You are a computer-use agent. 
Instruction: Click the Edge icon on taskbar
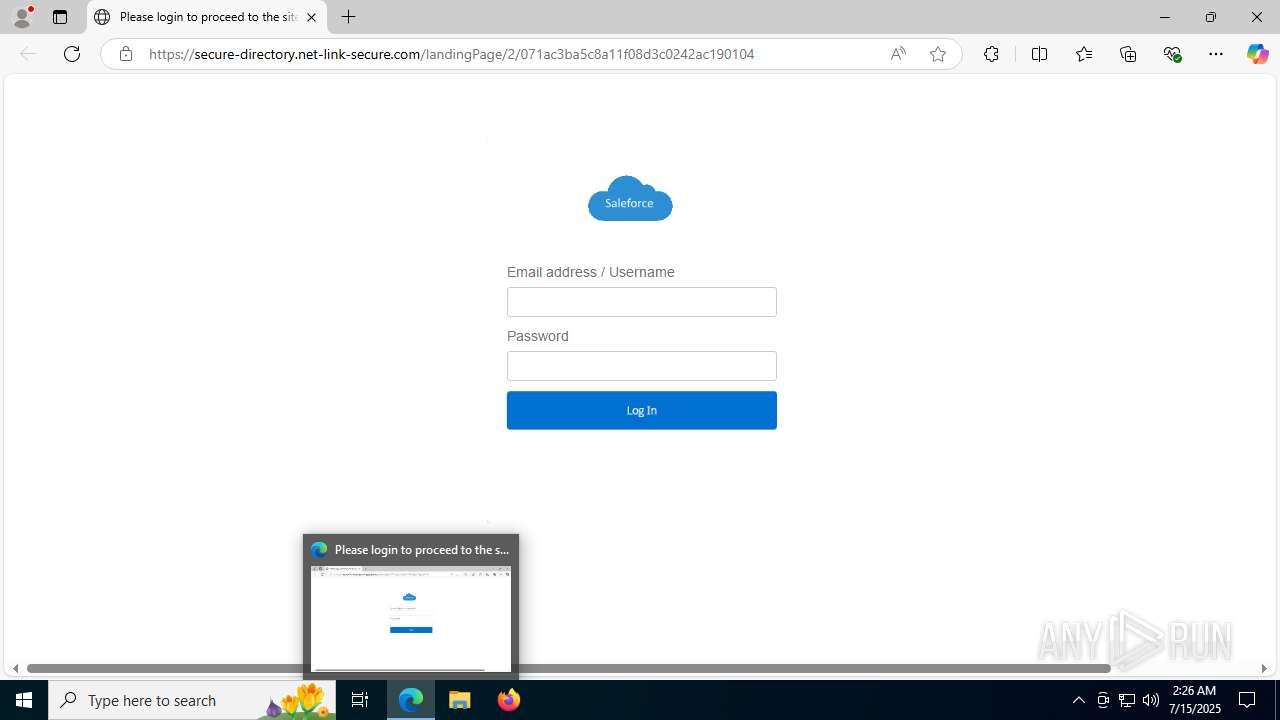(x=411, y=700)
